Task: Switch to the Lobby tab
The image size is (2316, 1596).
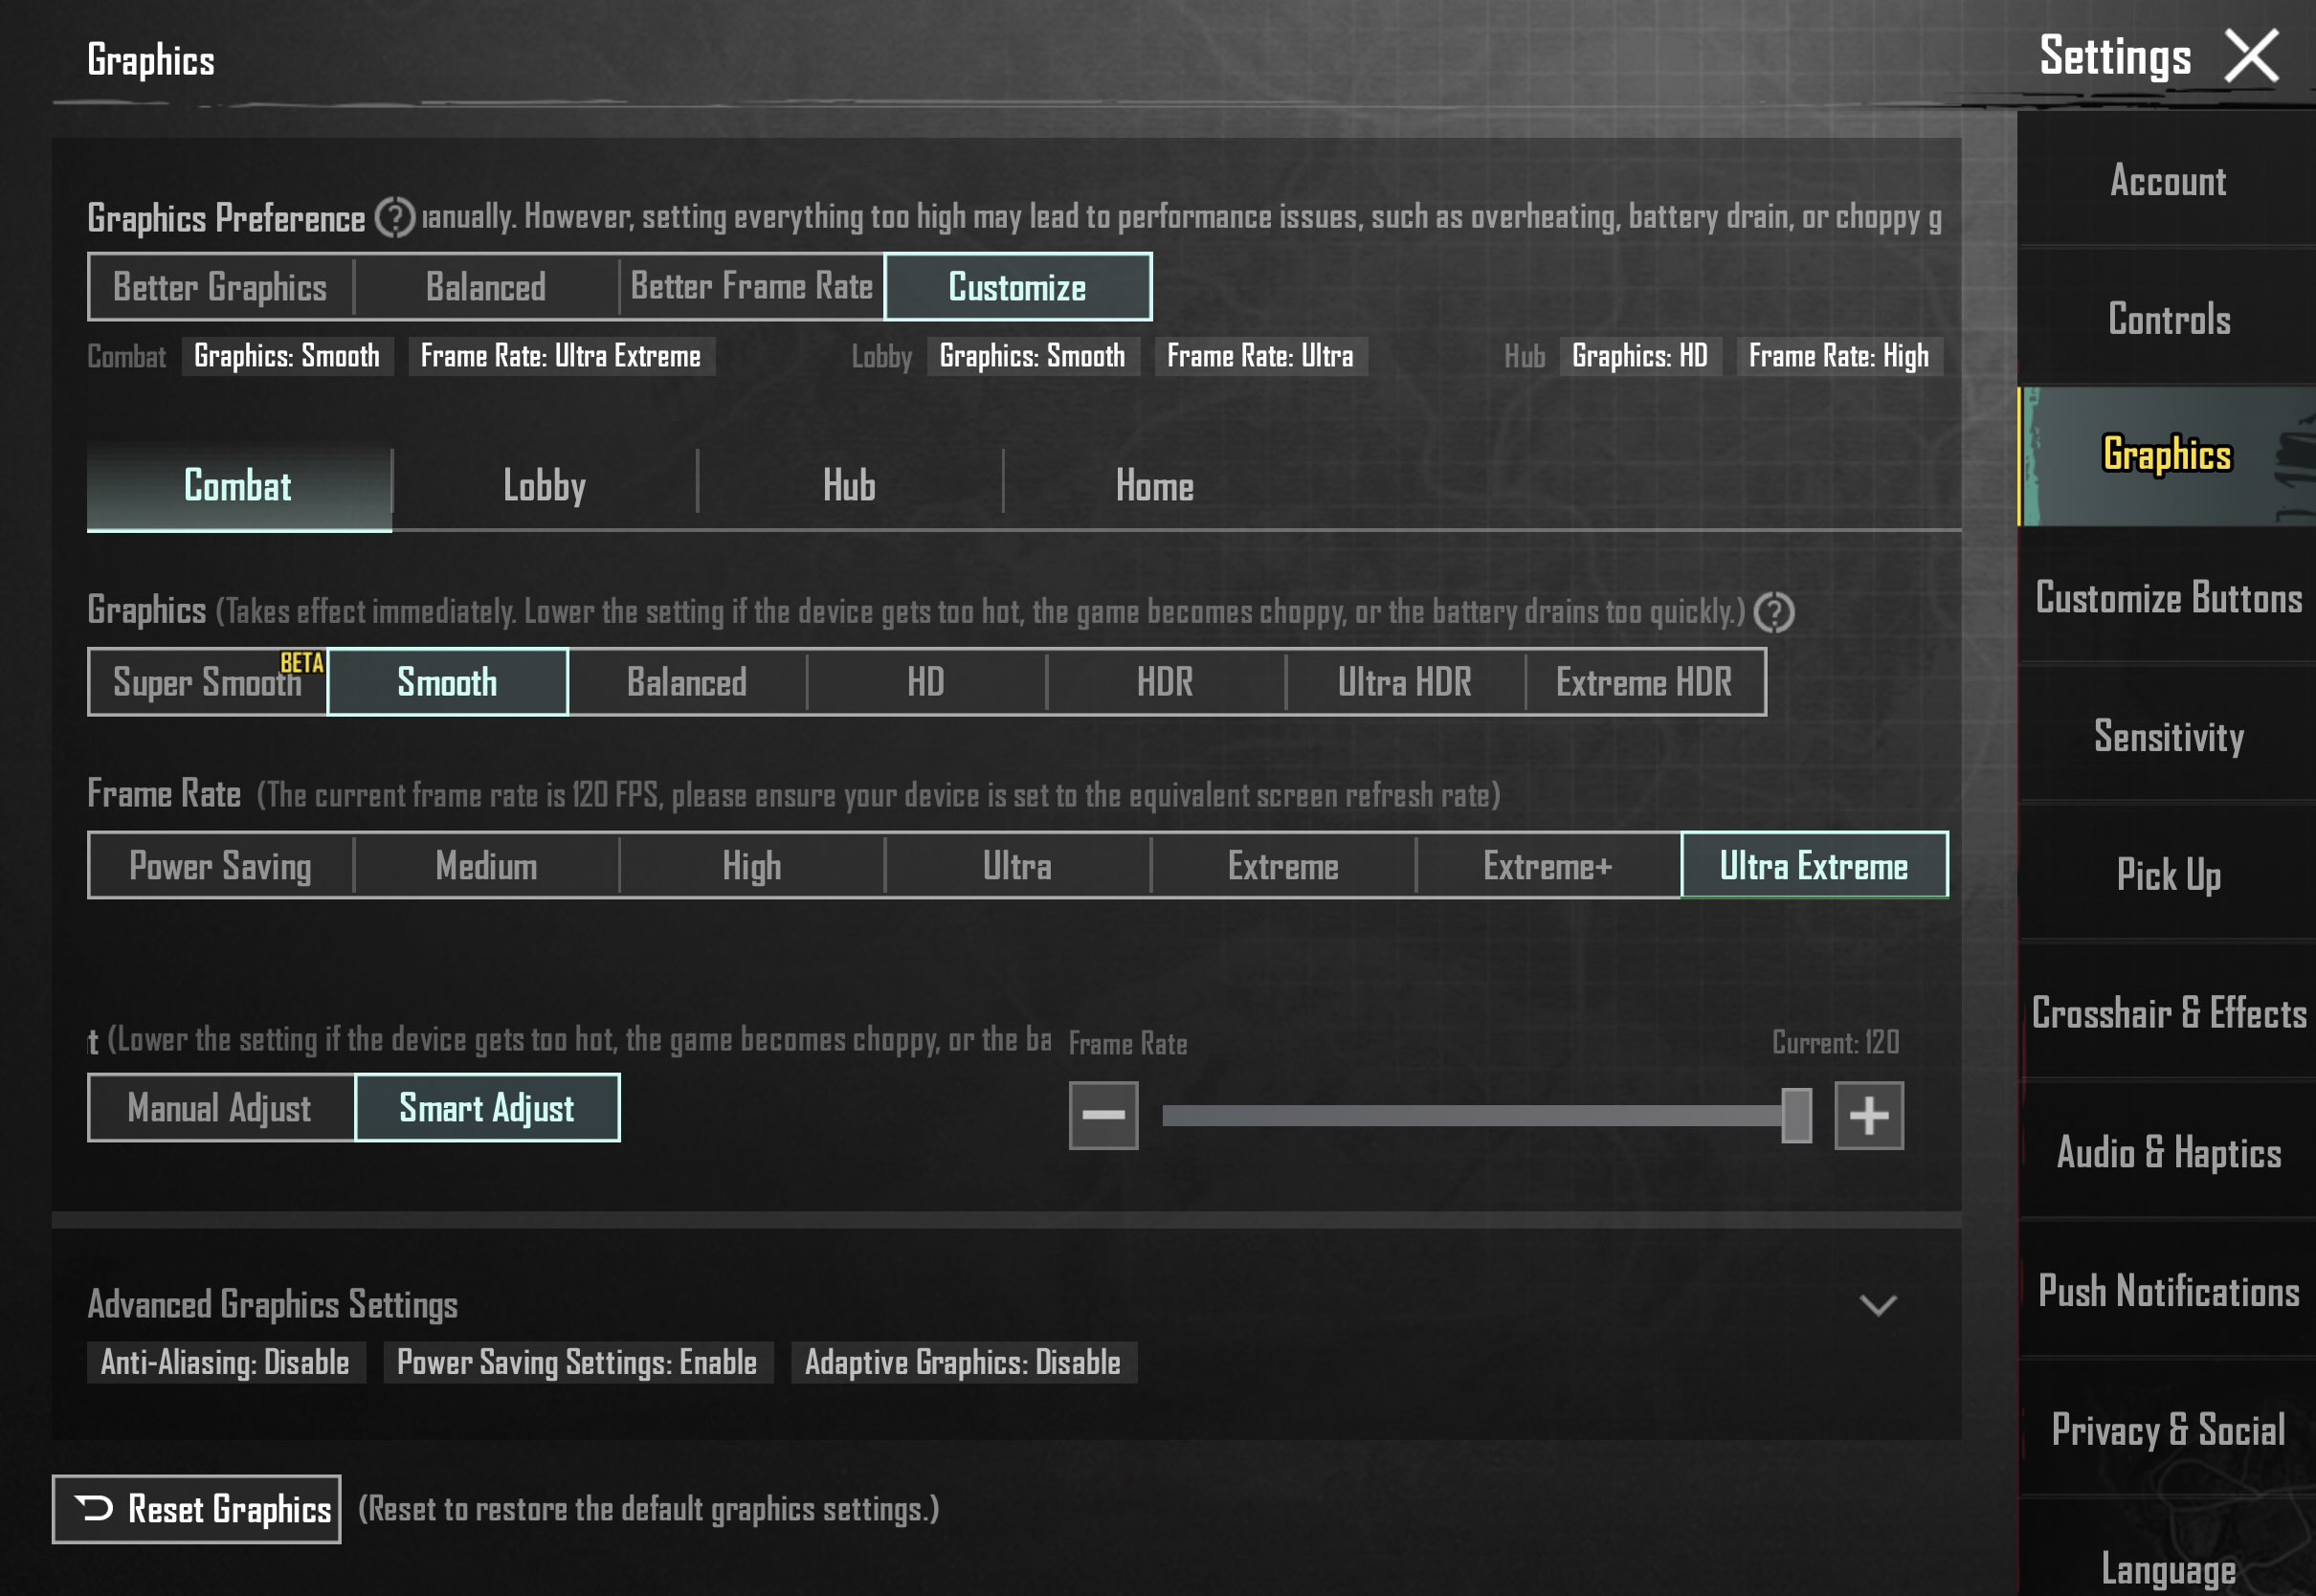Action: click(544, 486)
